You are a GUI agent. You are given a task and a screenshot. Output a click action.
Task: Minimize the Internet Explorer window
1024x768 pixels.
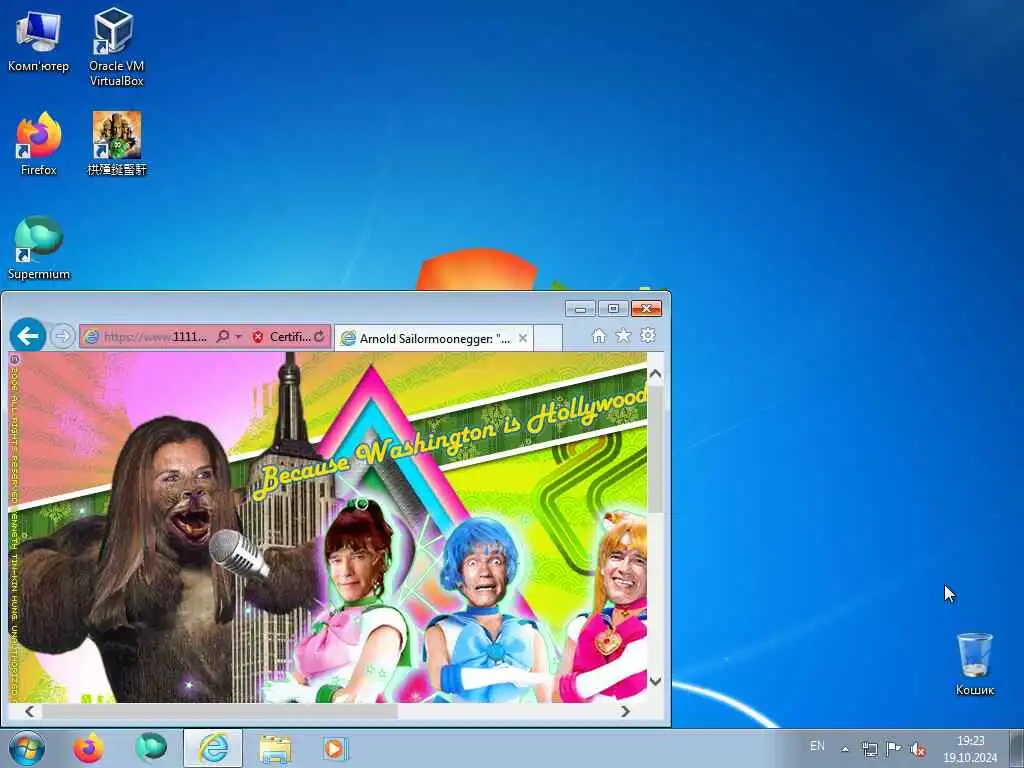580,308
